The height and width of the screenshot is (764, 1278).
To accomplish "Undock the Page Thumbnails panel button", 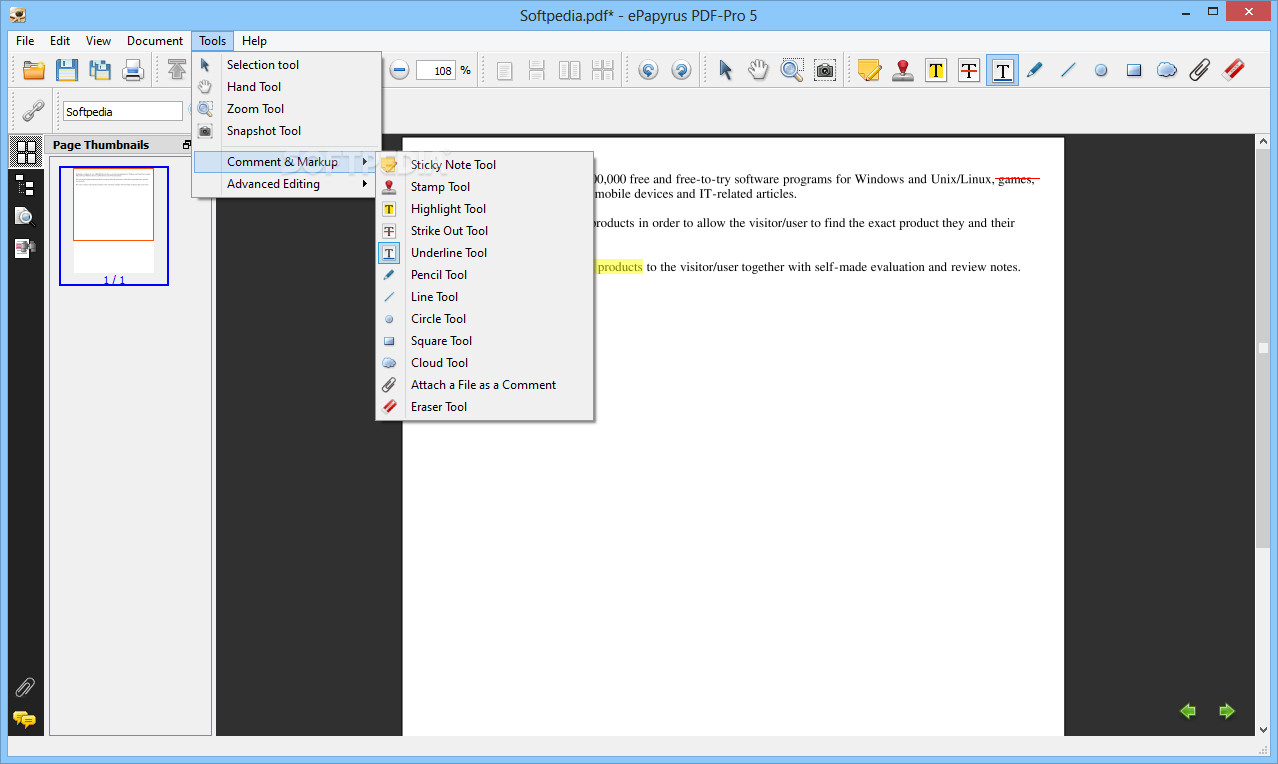I will pos(187,145).
